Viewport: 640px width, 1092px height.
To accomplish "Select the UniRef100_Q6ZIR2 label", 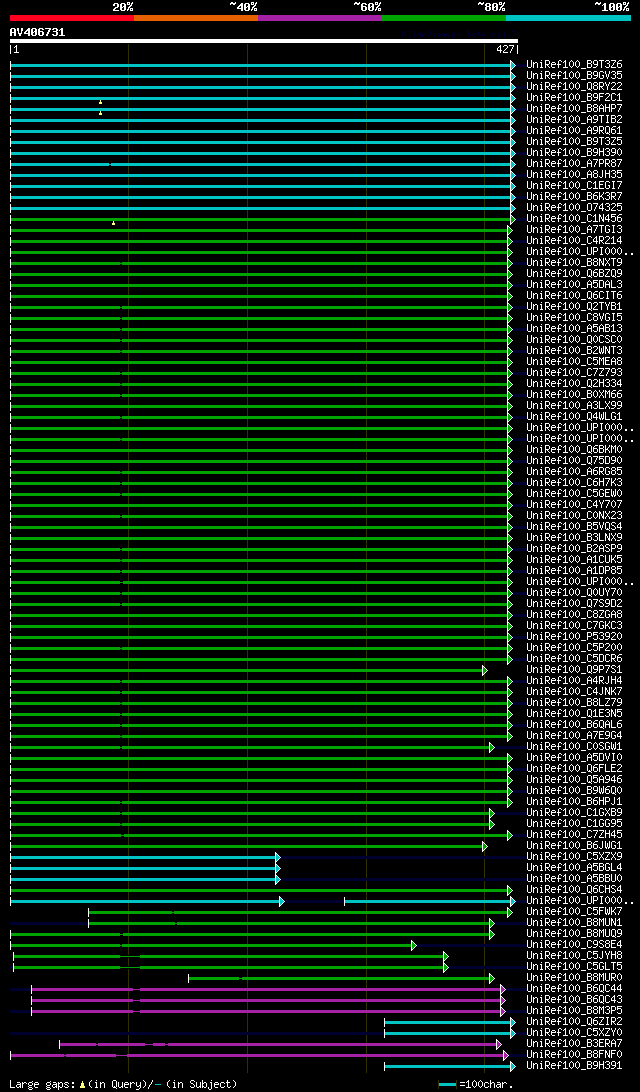I will (x=575, y=1022).
